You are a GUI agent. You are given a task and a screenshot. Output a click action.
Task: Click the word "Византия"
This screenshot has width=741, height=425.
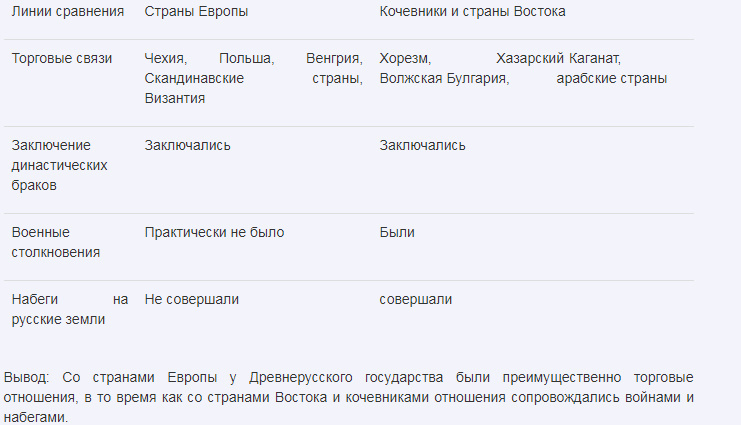(x=174, y=98)
